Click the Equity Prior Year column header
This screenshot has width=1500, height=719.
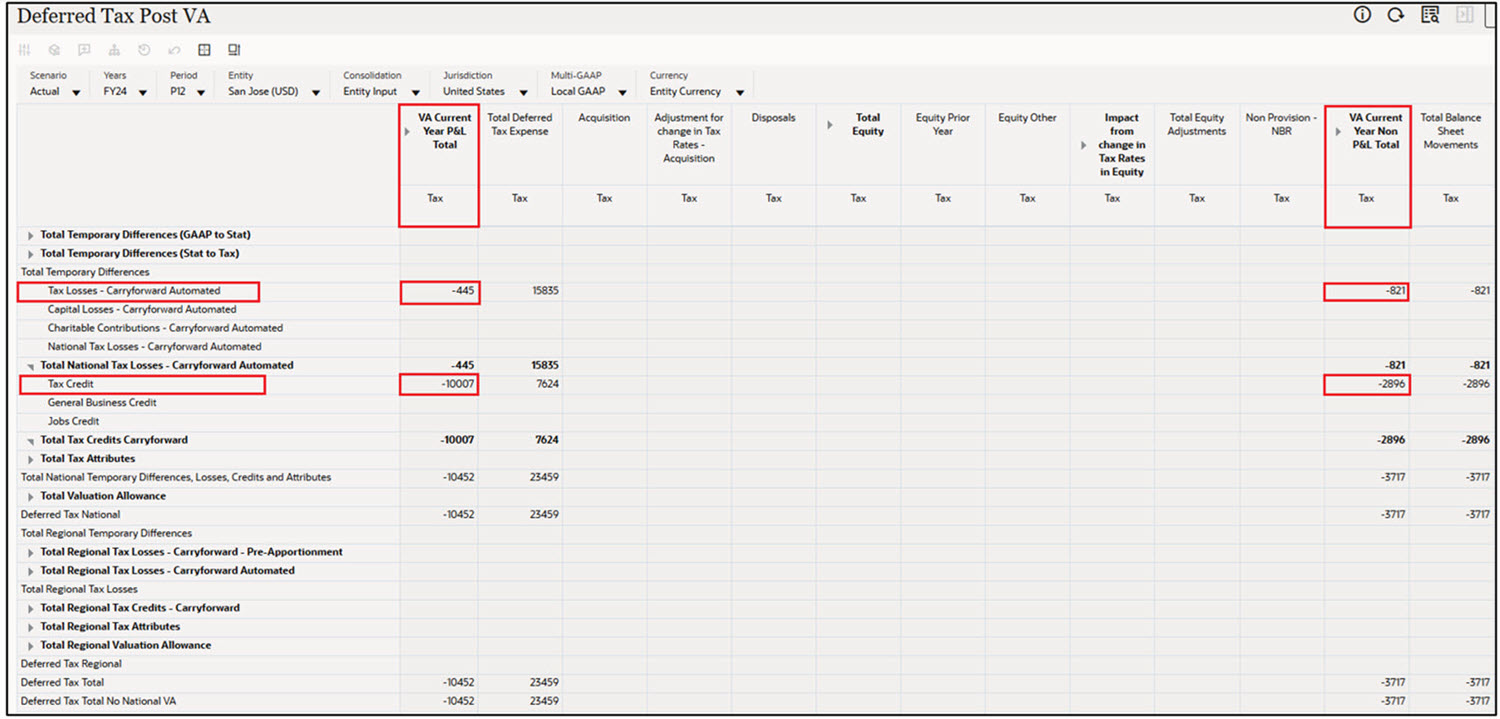942,124
